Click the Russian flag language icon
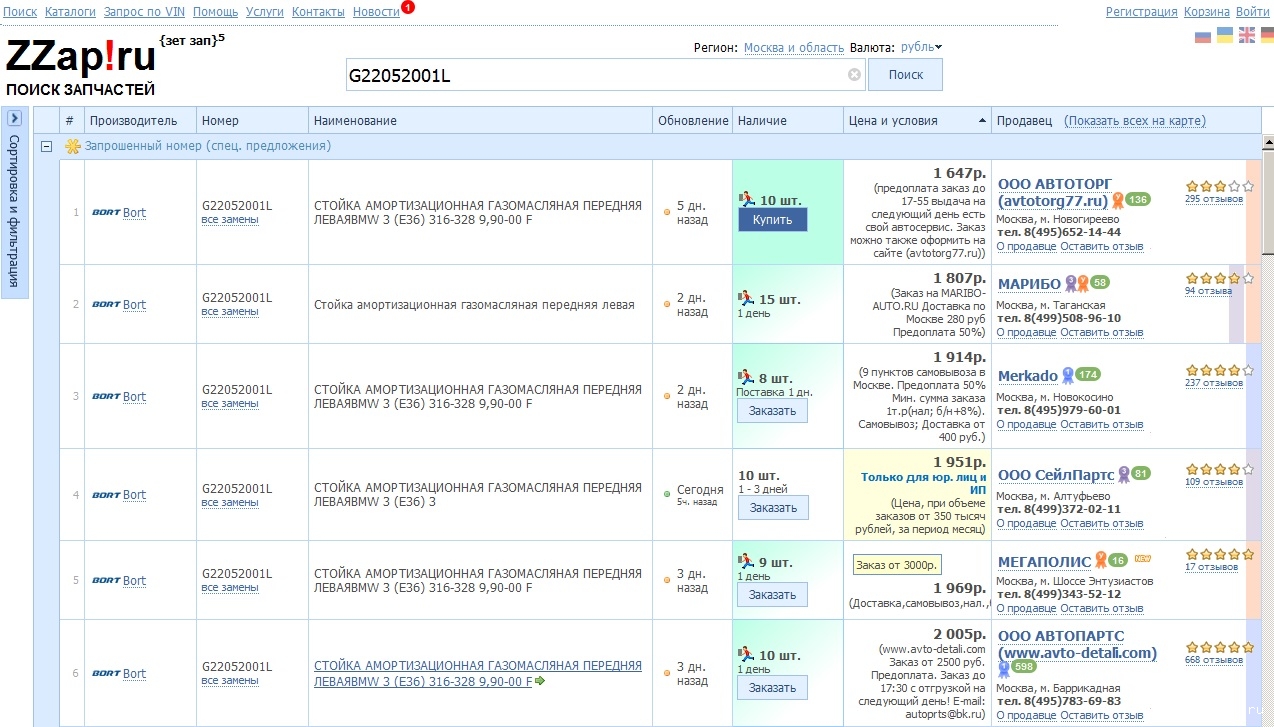 1203,36
